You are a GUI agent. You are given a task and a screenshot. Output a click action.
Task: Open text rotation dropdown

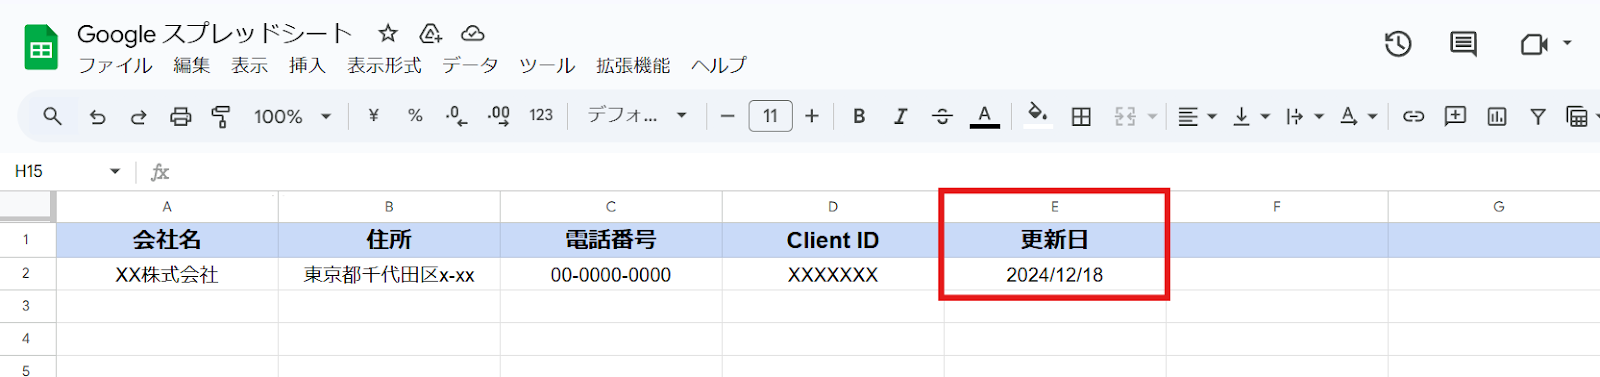pyautogui.click(x=1358, y=117)
